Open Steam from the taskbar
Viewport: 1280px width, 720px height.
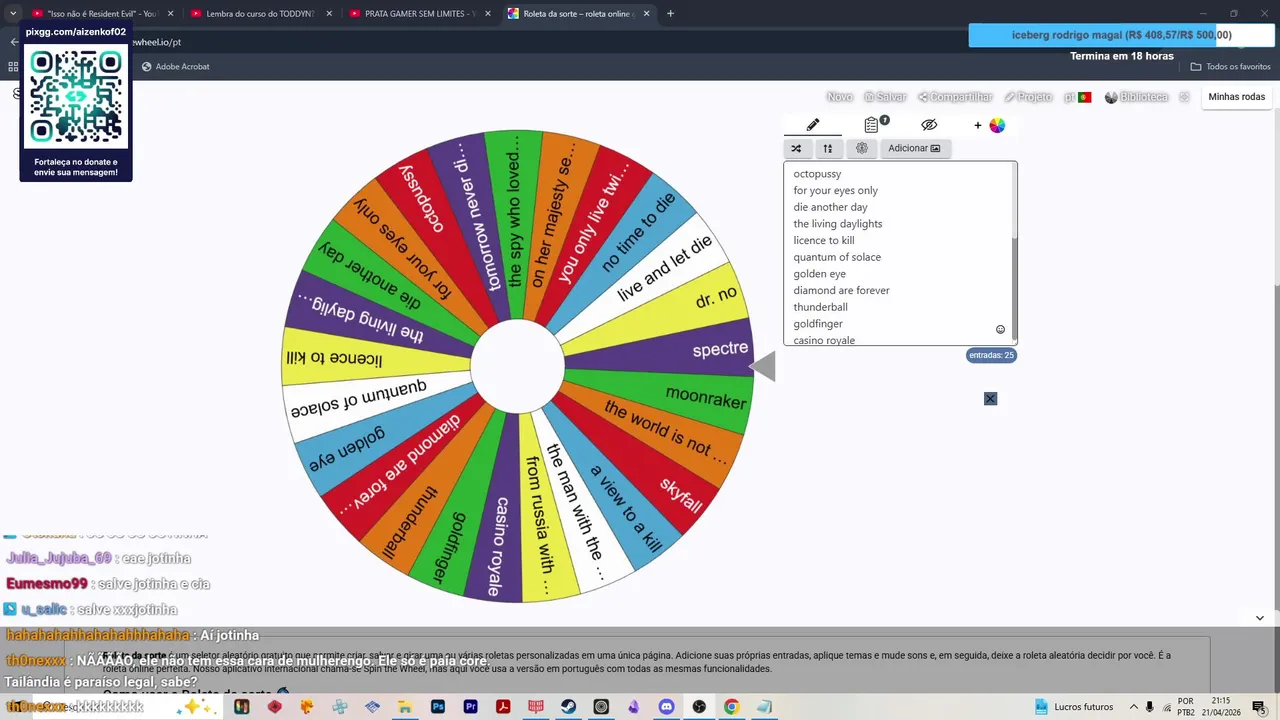pos(568,707)
